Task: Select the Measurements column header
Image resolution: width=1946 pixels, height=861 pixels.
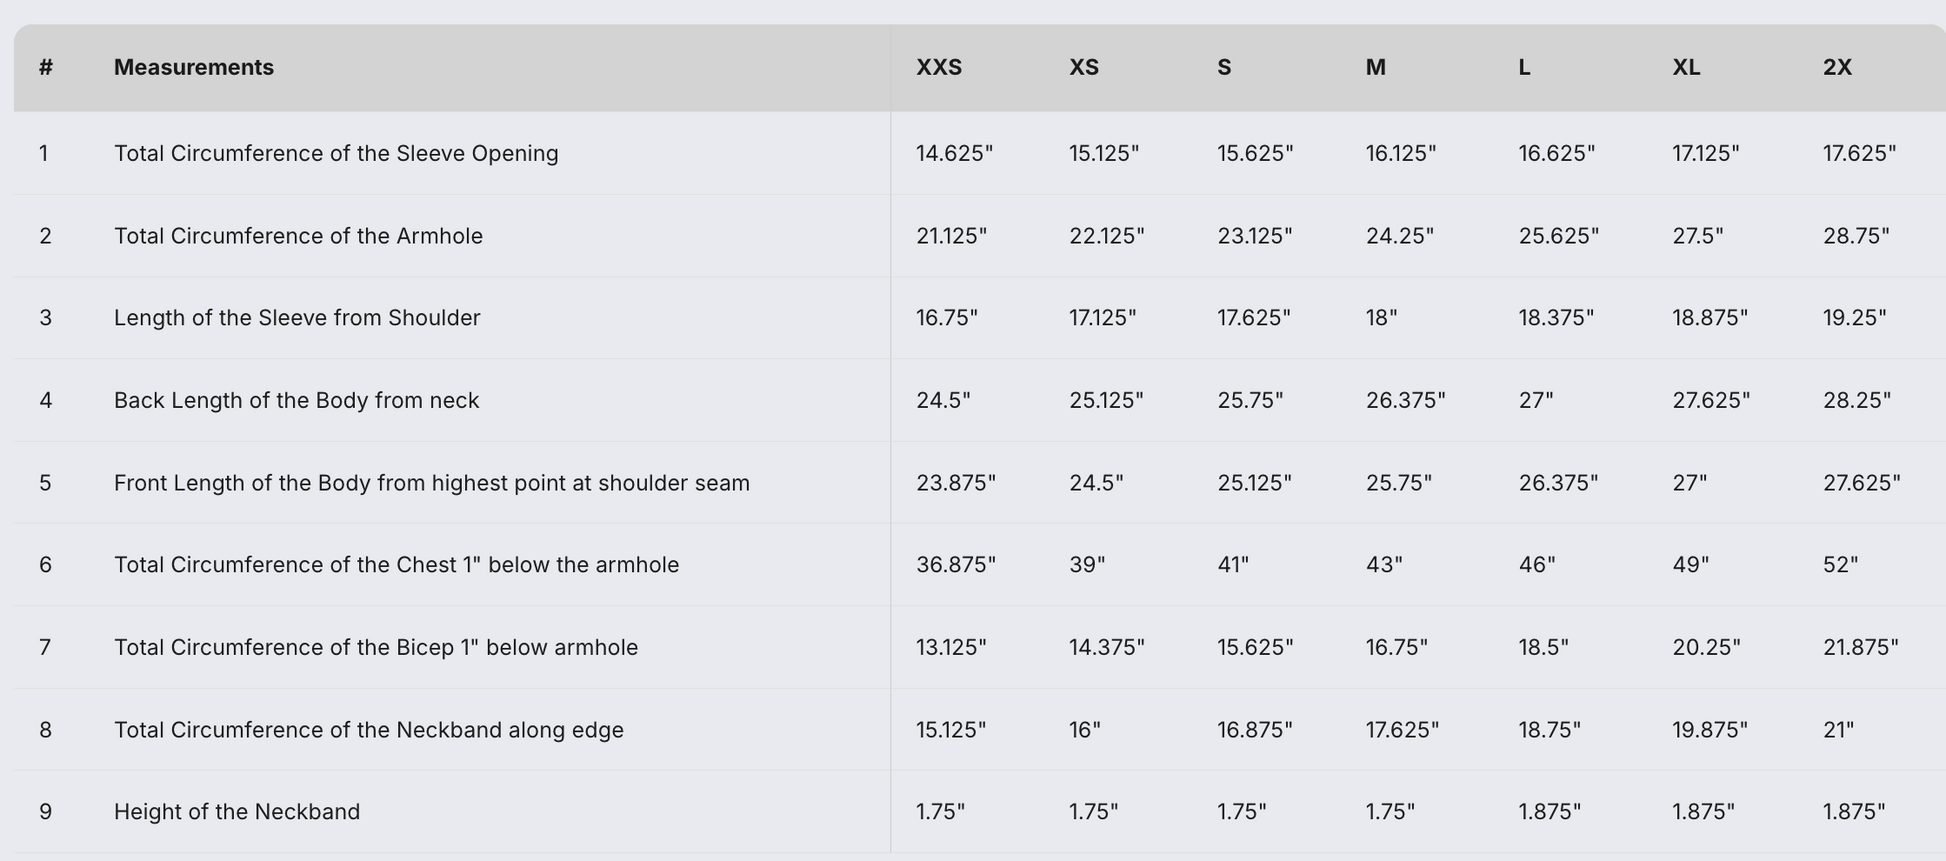Action: (x=194, y=67)
